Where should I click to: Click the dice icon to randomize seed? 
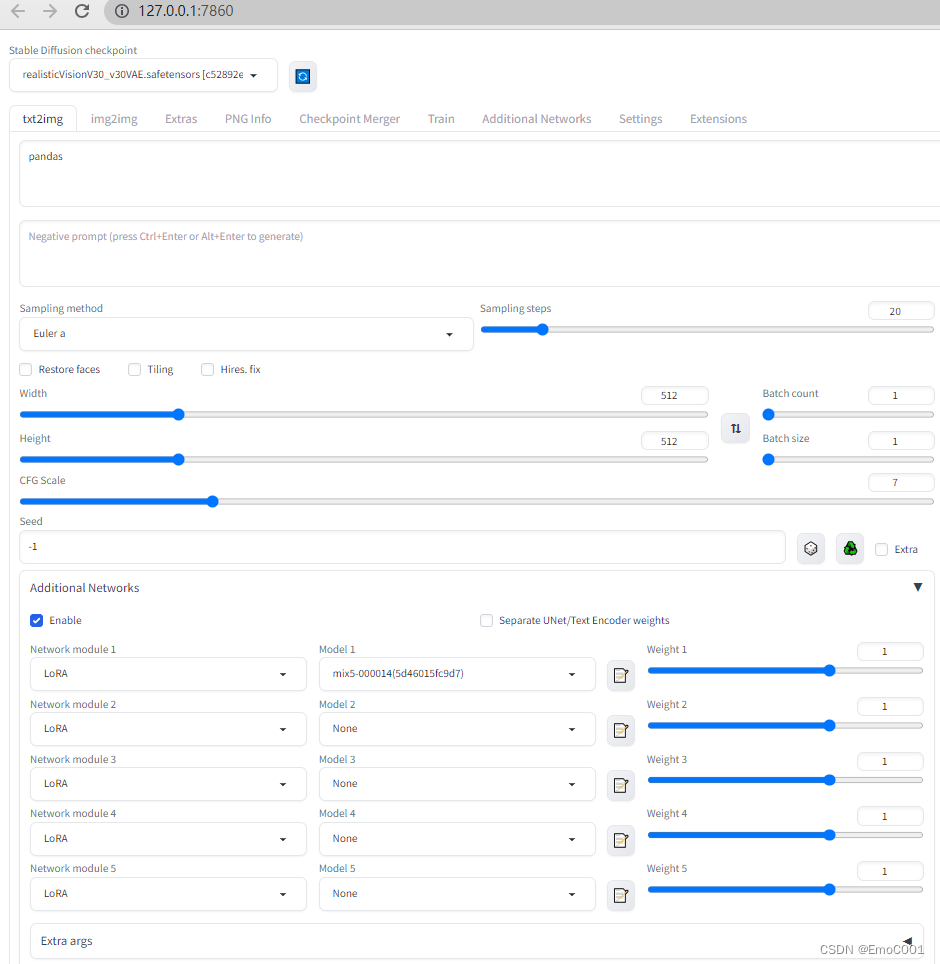tap(810, 548)
